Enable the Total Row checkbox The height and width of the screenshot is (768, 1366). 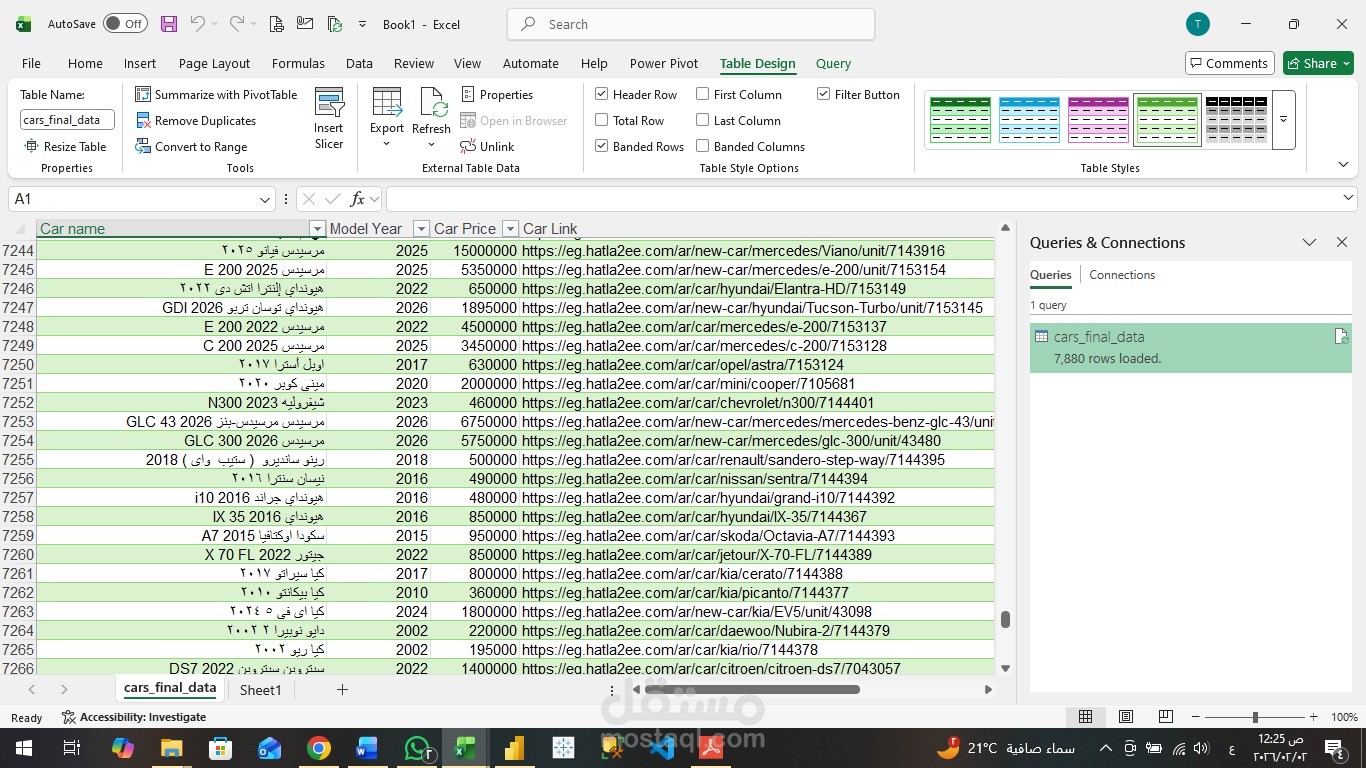click(601, 120)
